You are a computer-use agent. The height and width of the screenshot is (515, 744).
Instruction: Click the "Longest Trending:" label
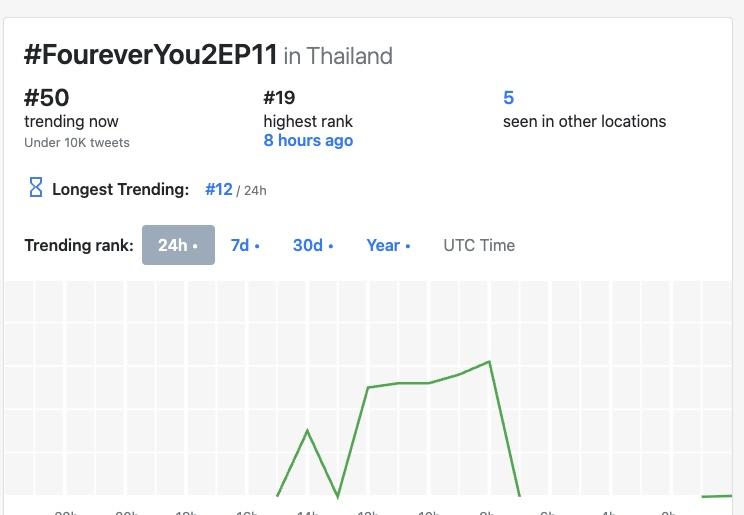pos(120,189)
